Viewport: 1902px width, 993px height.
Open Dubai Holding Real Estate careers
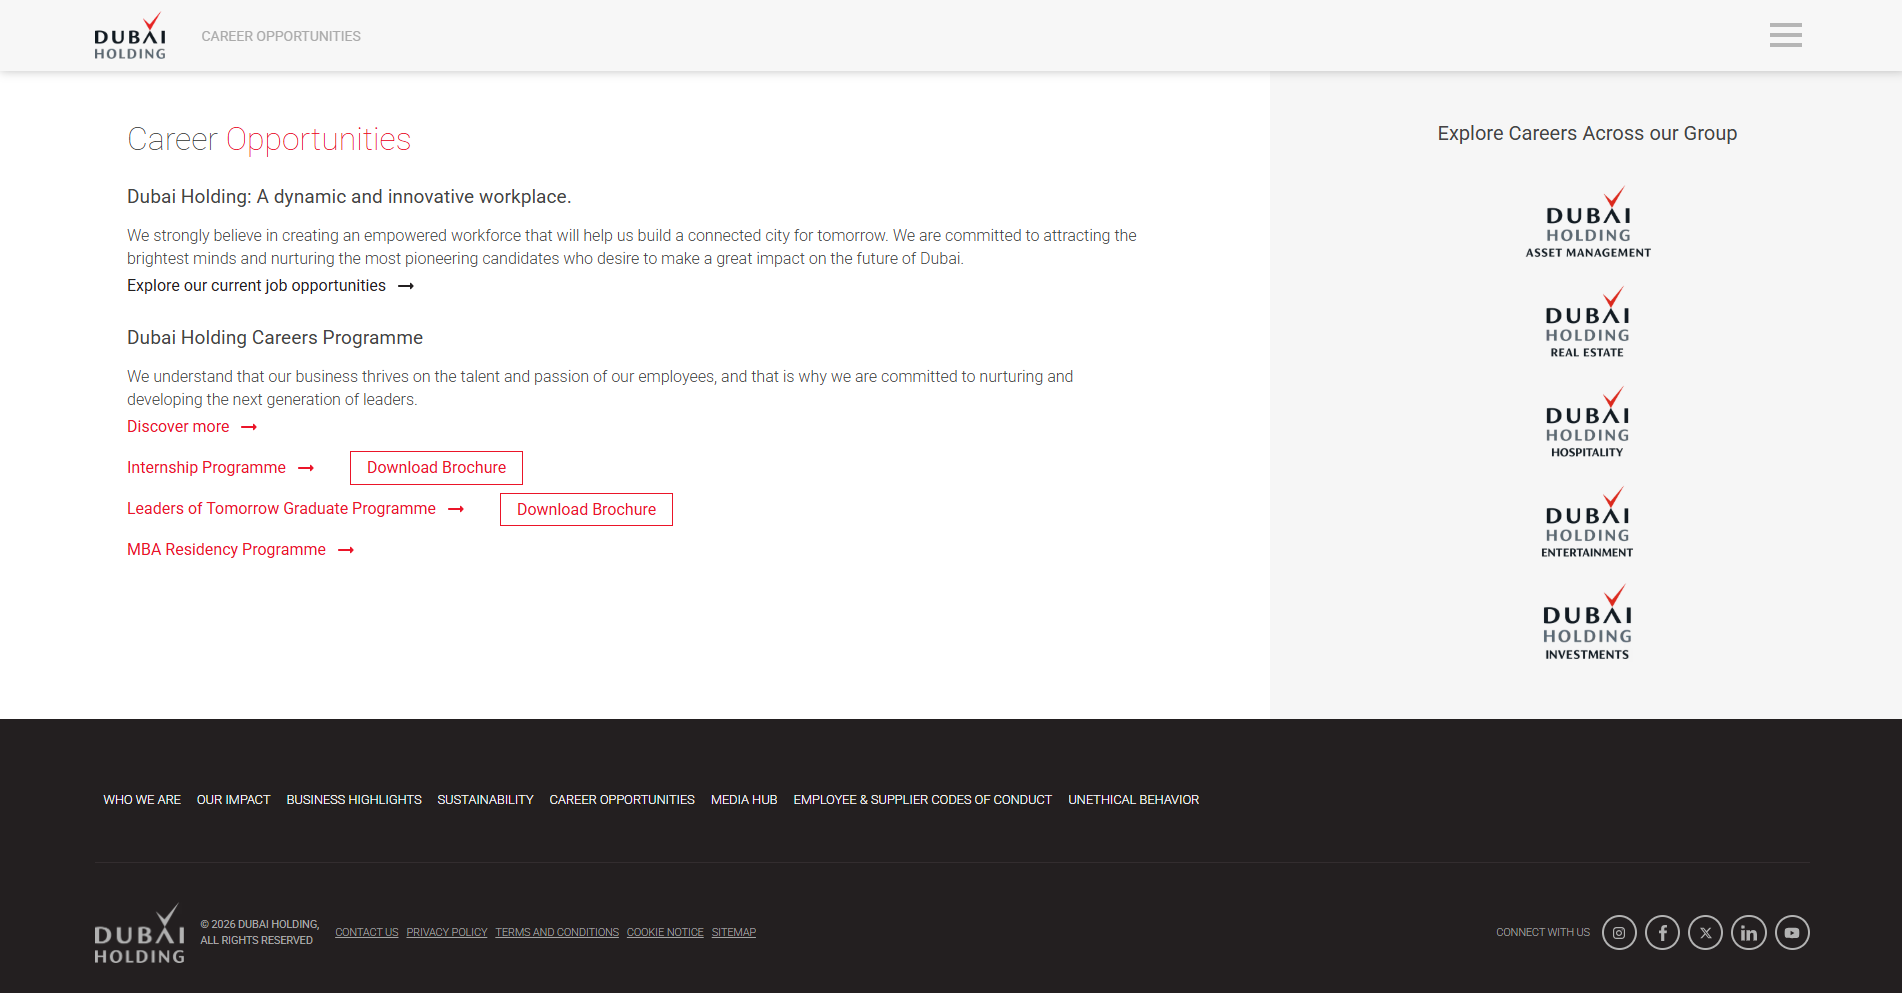click(x=1587, y=323)
